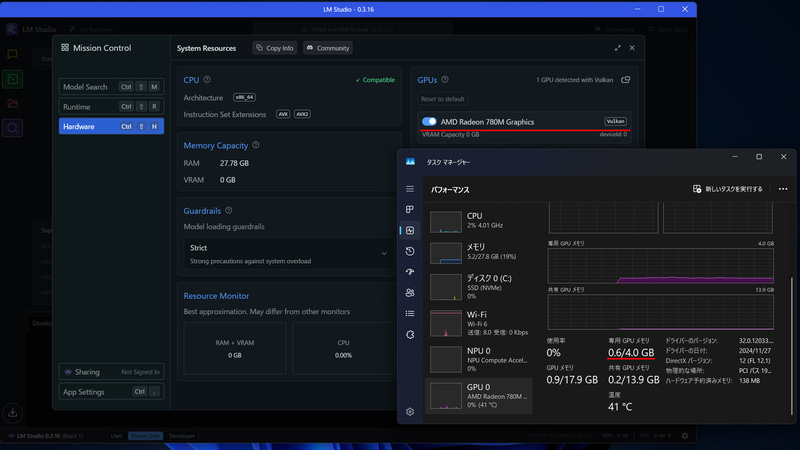
Task: Click the x86_64 architecture badge
Action: click(x=244, y=97)
